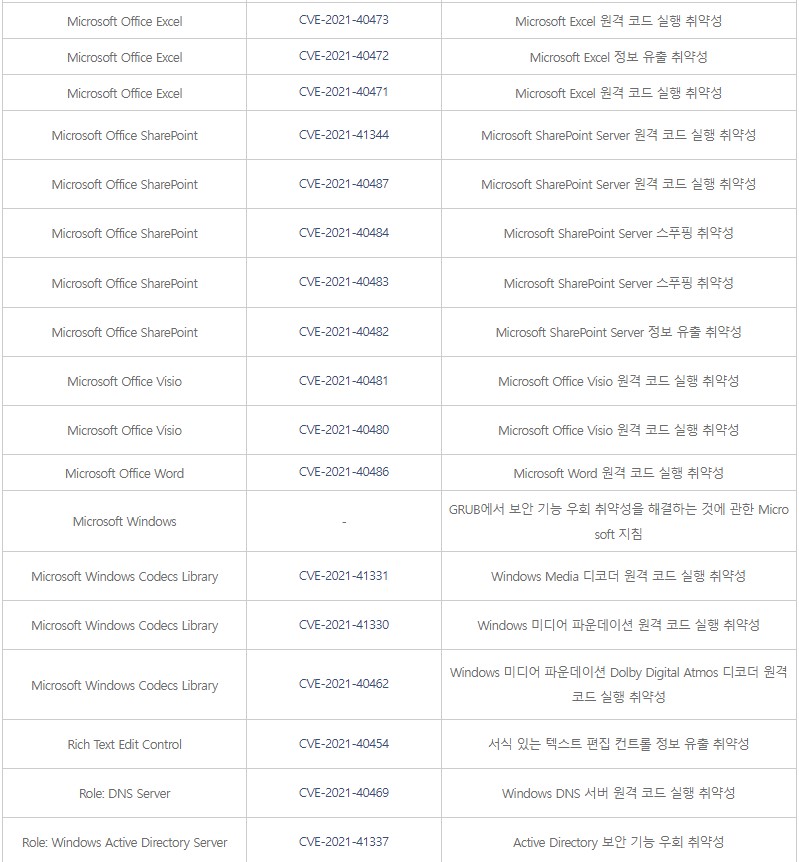799x862 pixels.
Task: Click the CVE-2021-40482 cell
Action: [344, 331]
